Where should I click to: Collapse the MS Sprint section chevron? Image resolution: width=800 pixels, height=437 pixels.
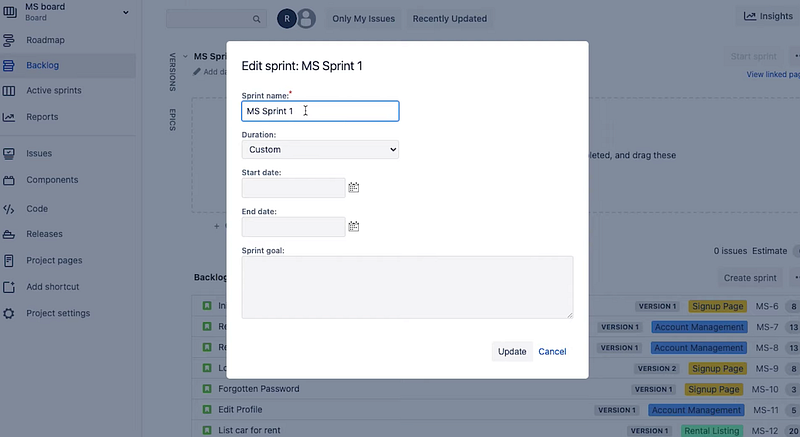(x=185, y=57)
